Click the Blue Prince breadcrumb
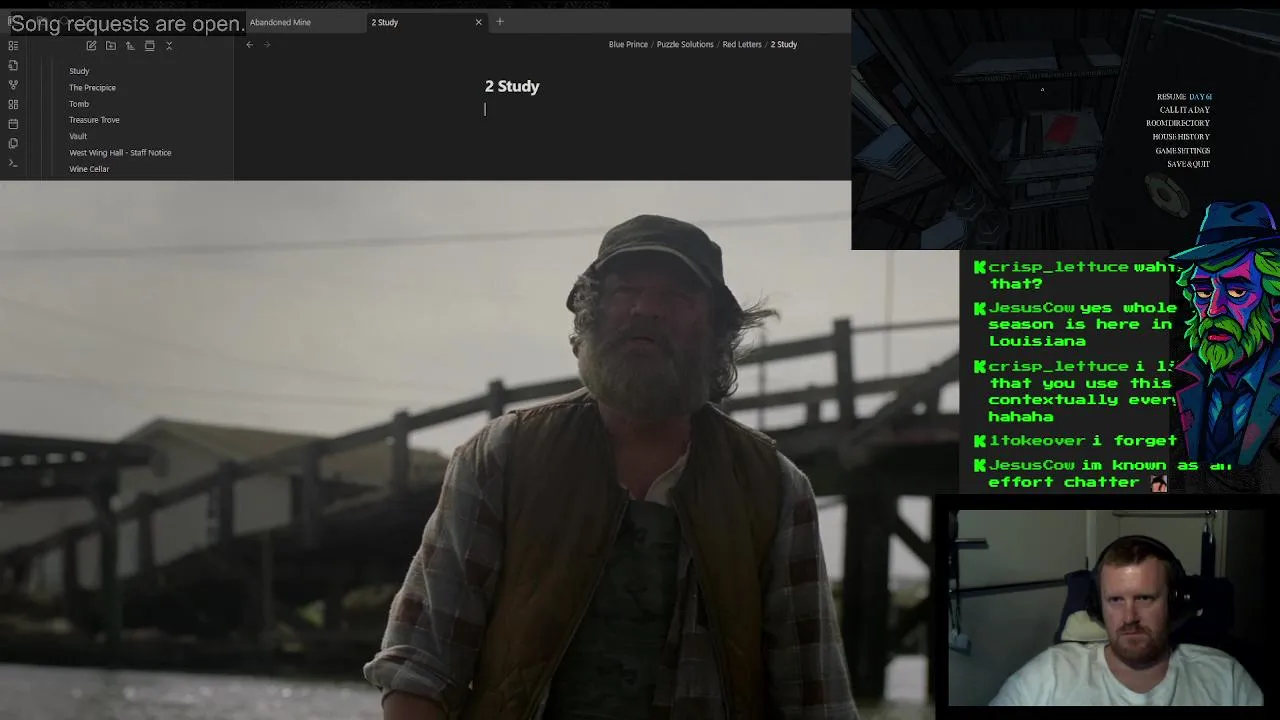Viewport: 1280px width, 720px height. coord(628,44)
